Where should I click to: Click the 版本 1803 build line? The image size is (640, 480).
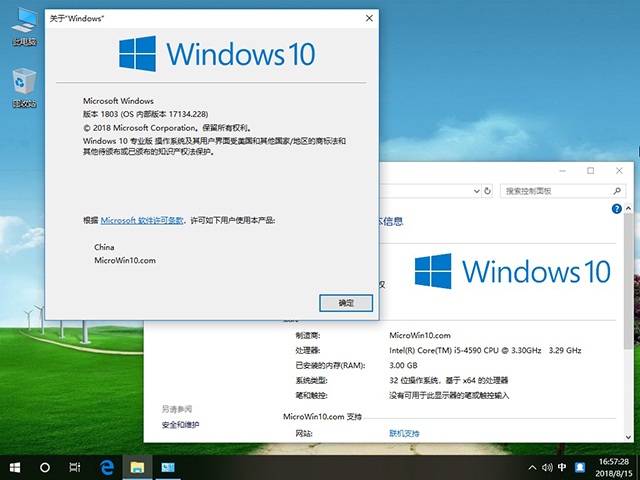coord(145,114)
